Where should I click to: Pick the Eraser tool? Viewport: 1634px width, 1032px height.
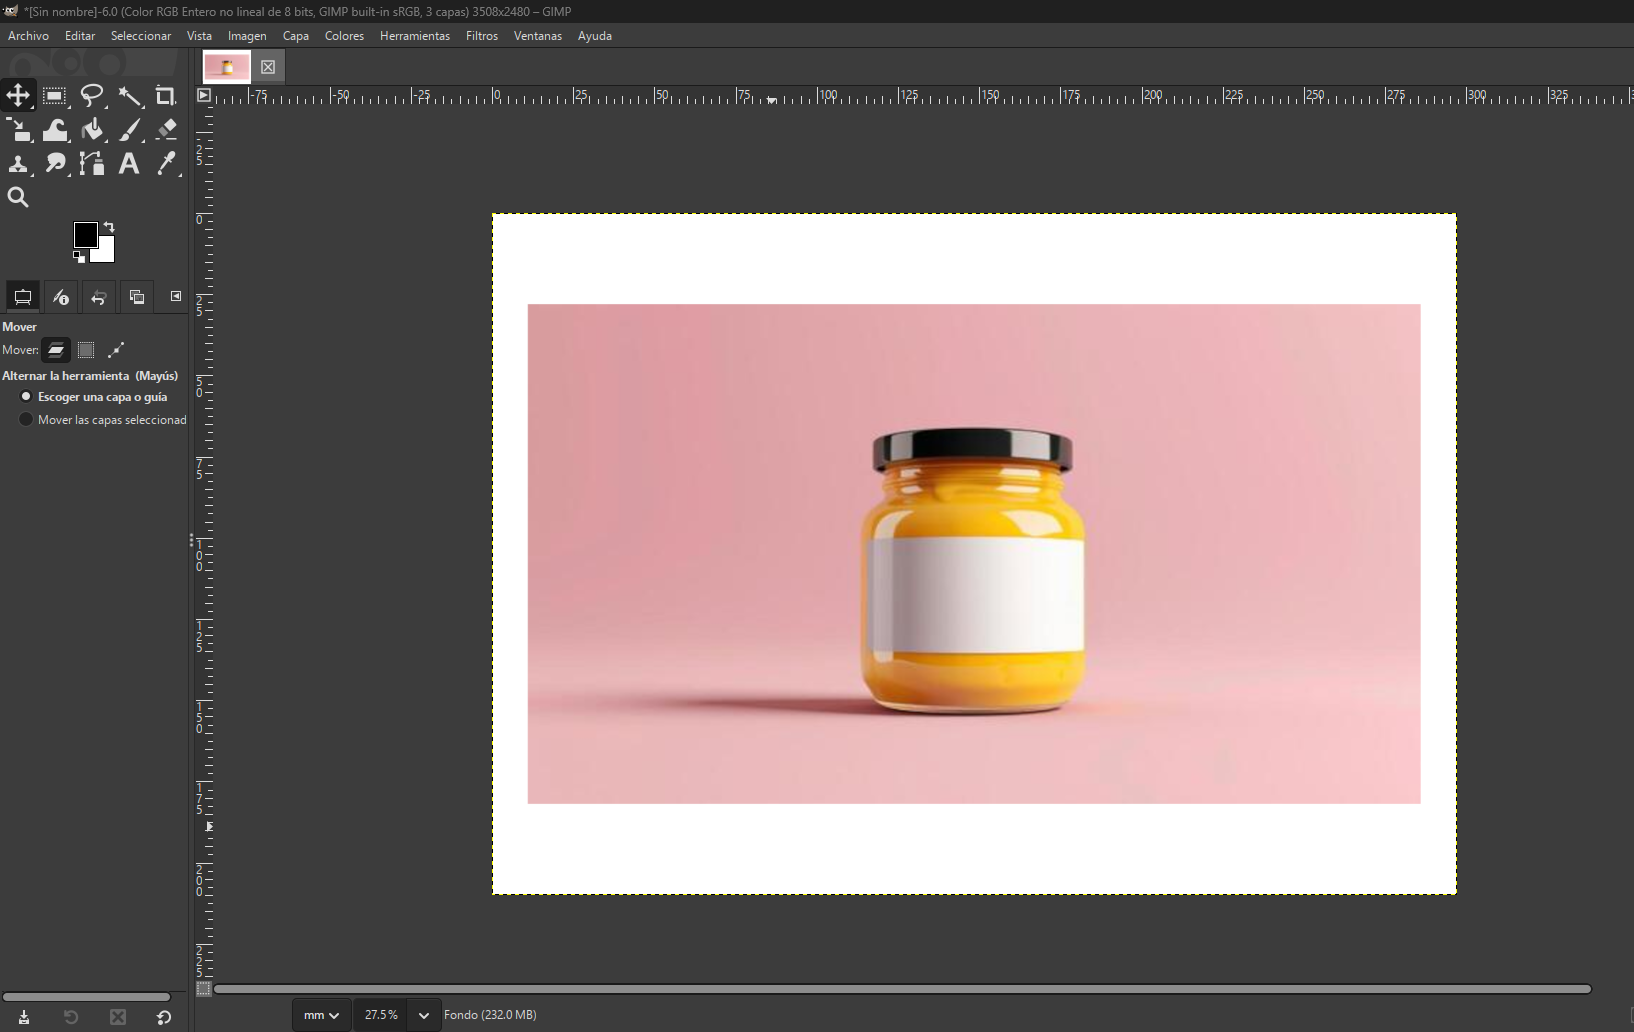(166, 130)
